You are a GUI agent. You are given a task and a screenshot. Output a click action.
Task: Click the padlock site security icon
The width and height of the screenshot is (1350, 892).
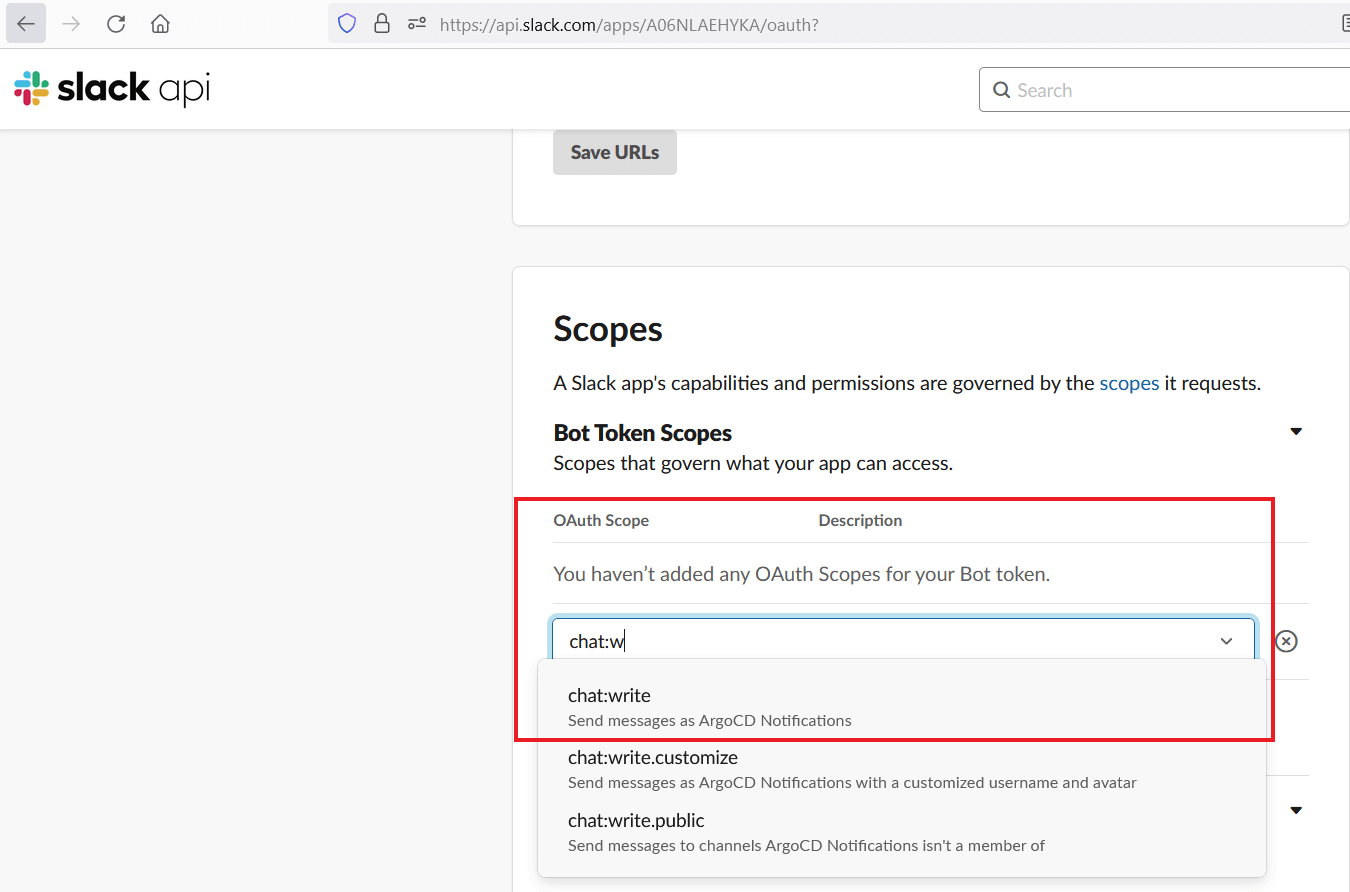pos(382,23)
